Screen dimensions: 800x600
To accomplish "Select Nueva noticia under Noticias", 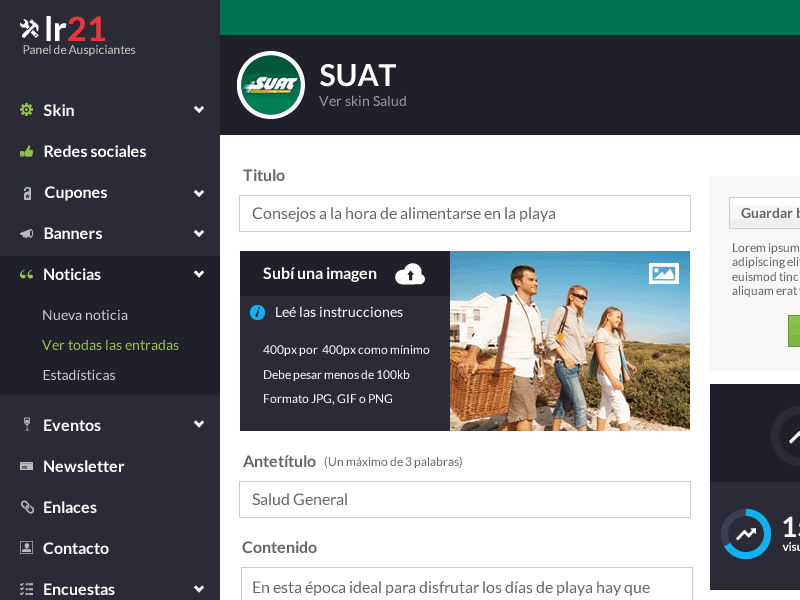I will [85, 315].
